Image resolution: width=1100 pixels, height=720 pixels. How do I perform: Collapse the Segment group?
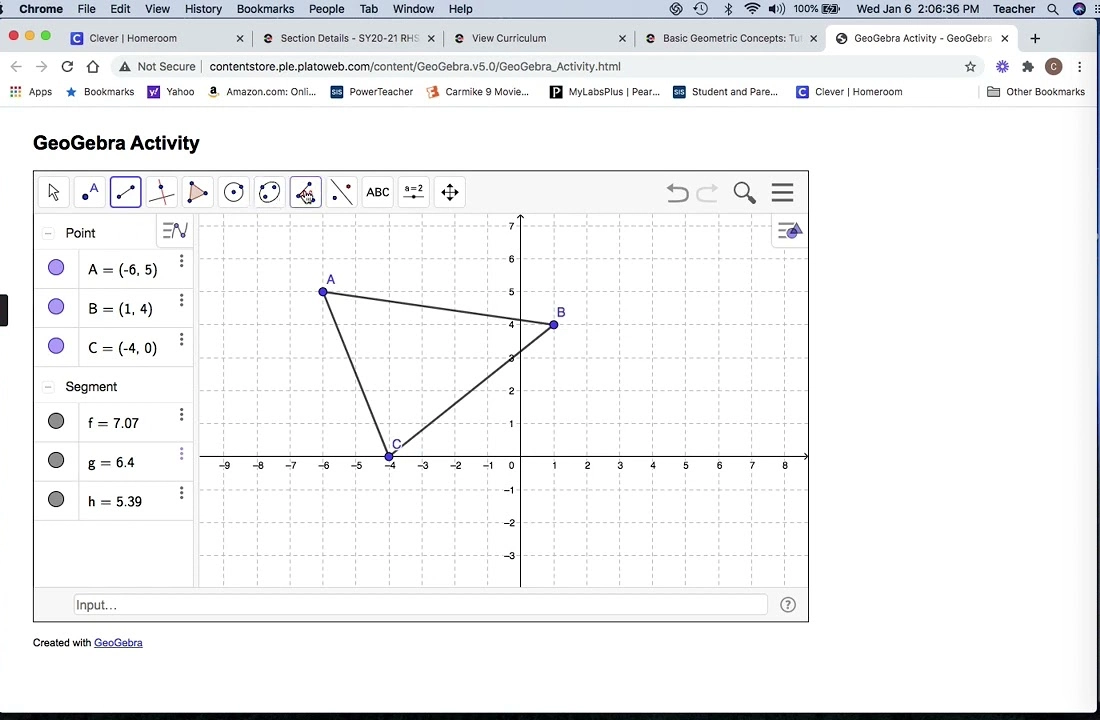[48, 387]
